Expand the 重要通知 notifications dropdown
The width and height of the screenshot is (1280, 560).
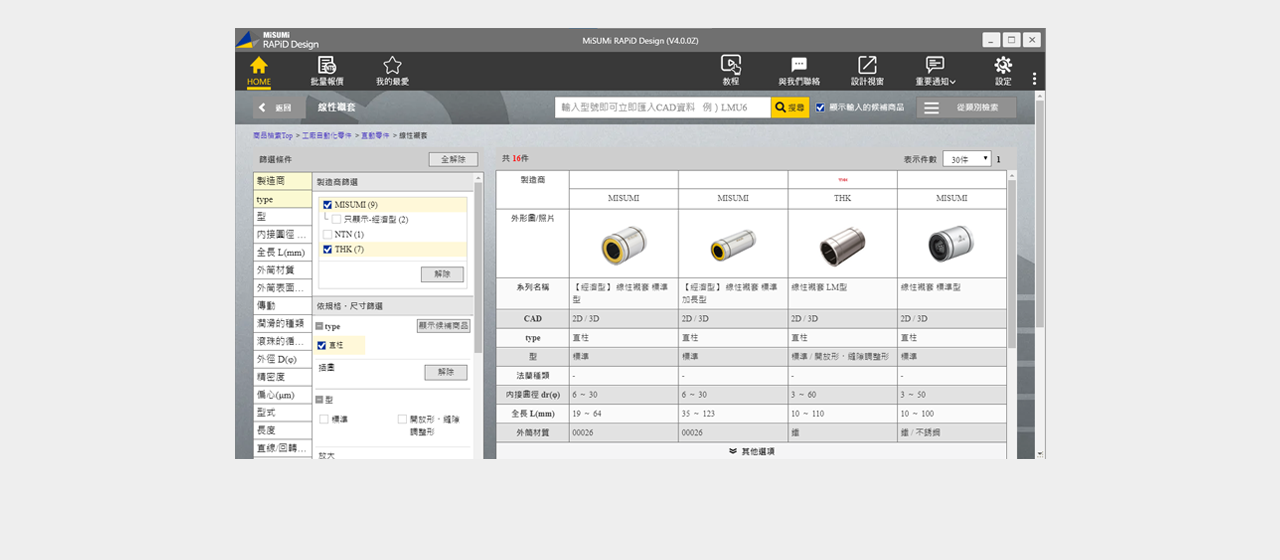coord(935,70)
